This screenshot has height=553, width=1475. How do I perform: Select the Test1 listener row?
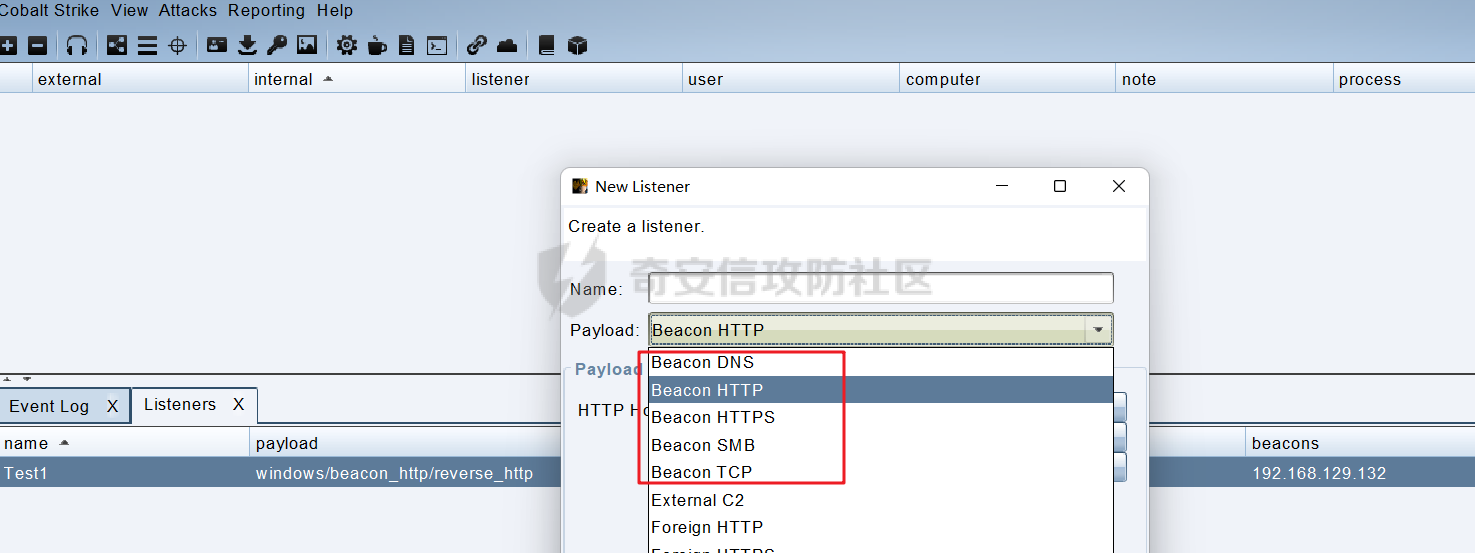point(280,473)
